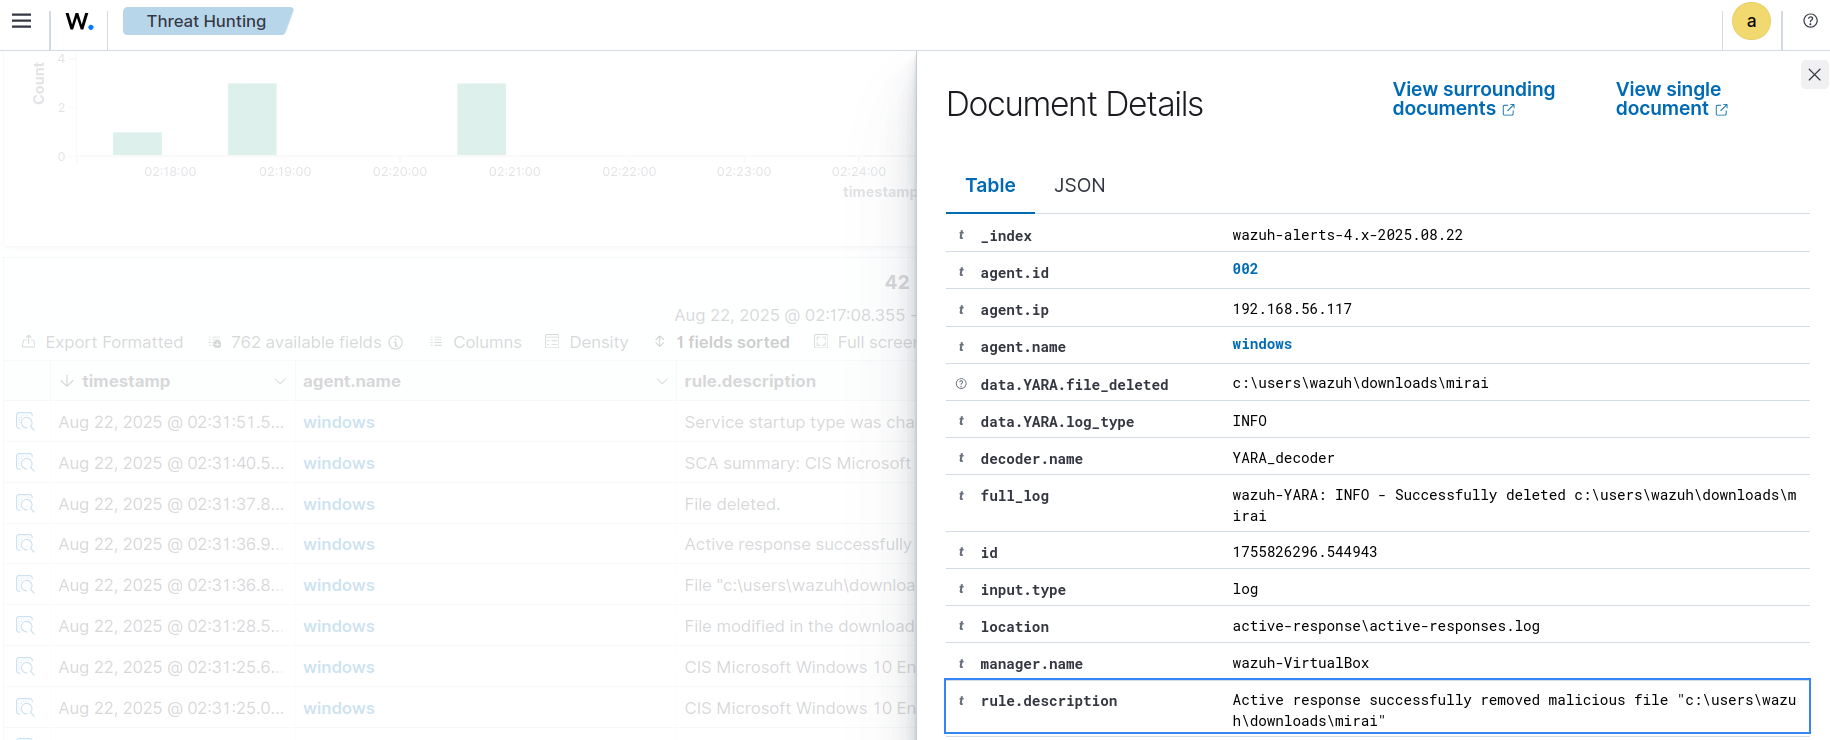Click the Wazuh logo home icon
Screen dimensions: 1830x740
79,21
